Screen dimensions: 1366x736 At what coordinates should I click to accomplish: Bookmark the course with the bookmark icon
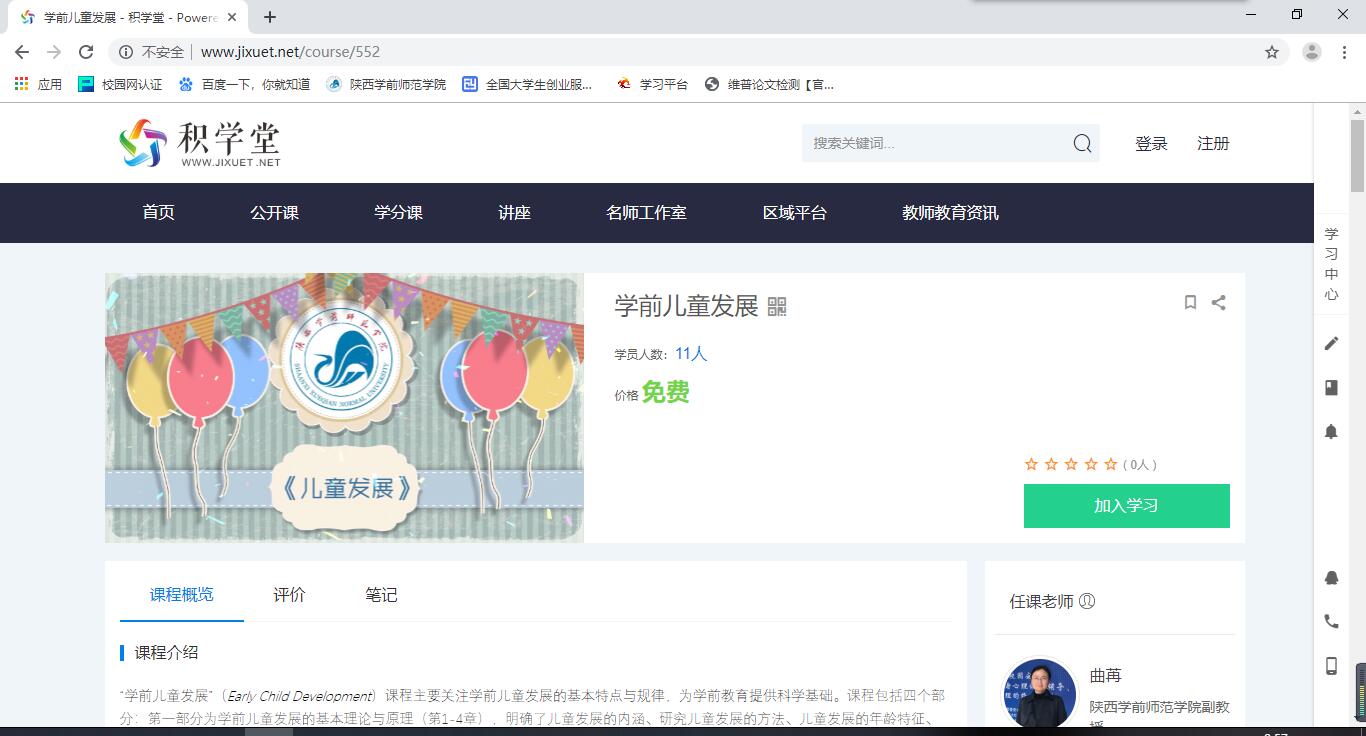pos(1190,302)
